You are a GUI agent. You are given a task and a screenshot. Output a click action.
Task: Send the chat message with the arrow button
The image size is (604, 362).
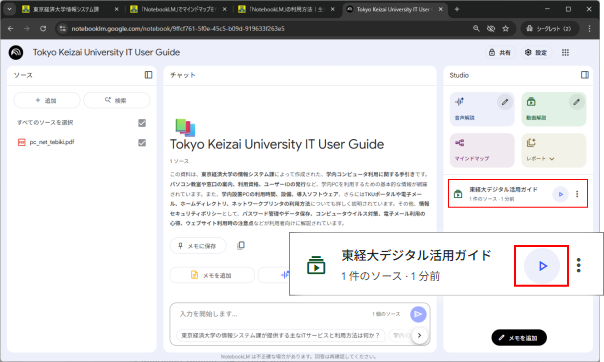click(x=418, y=314)
